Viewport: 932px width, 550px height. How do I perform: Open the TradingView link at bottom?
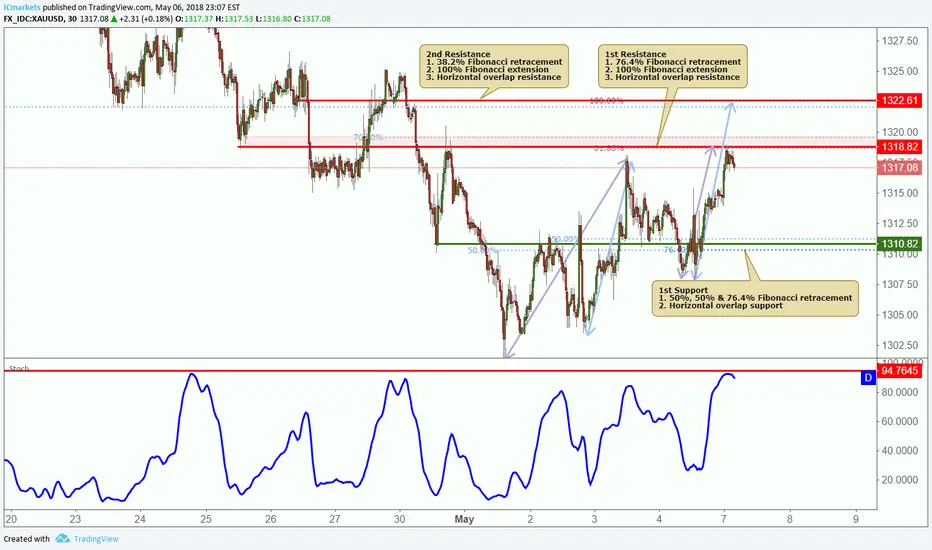point(96,539)
